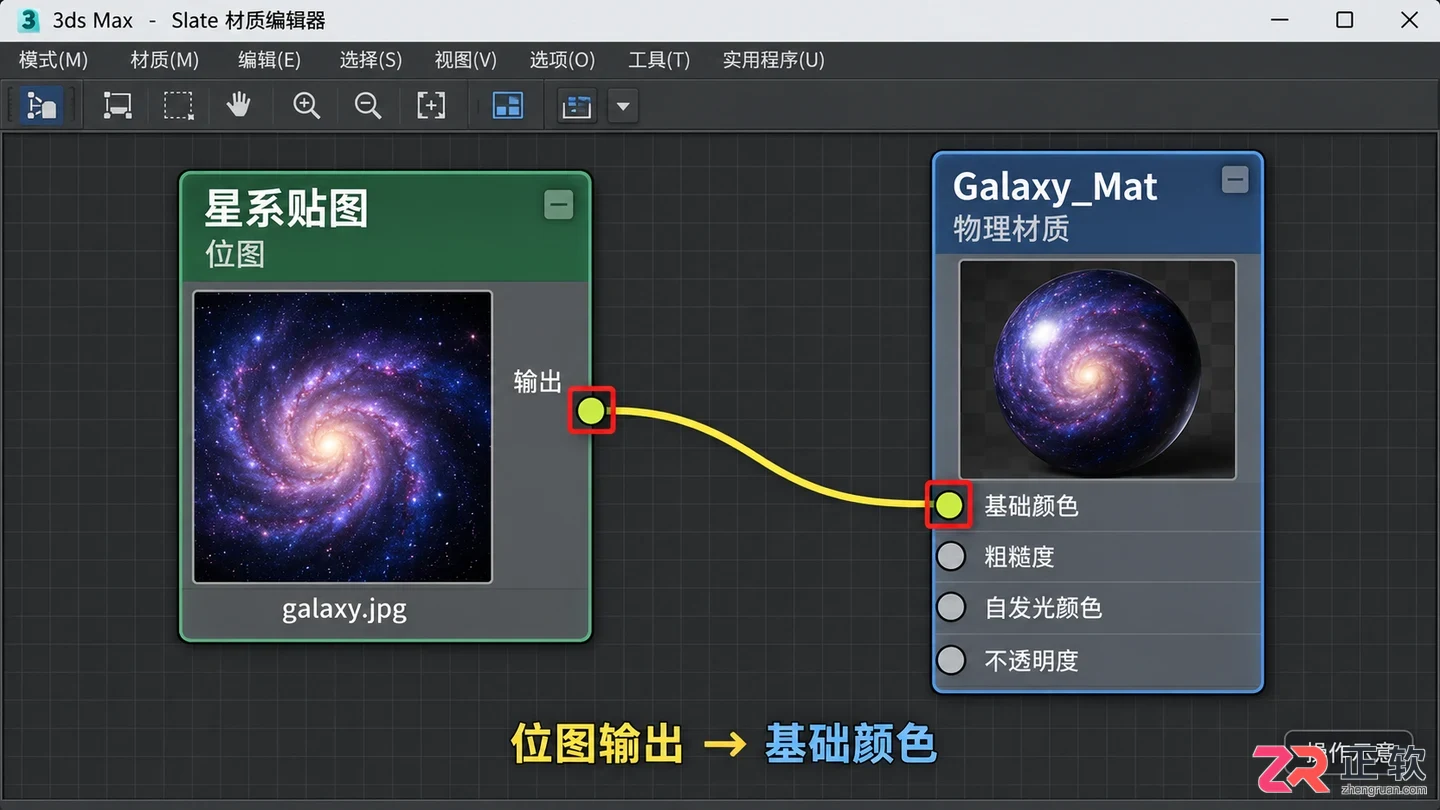Open the 选项(O) menu

(x=562, y=60)
